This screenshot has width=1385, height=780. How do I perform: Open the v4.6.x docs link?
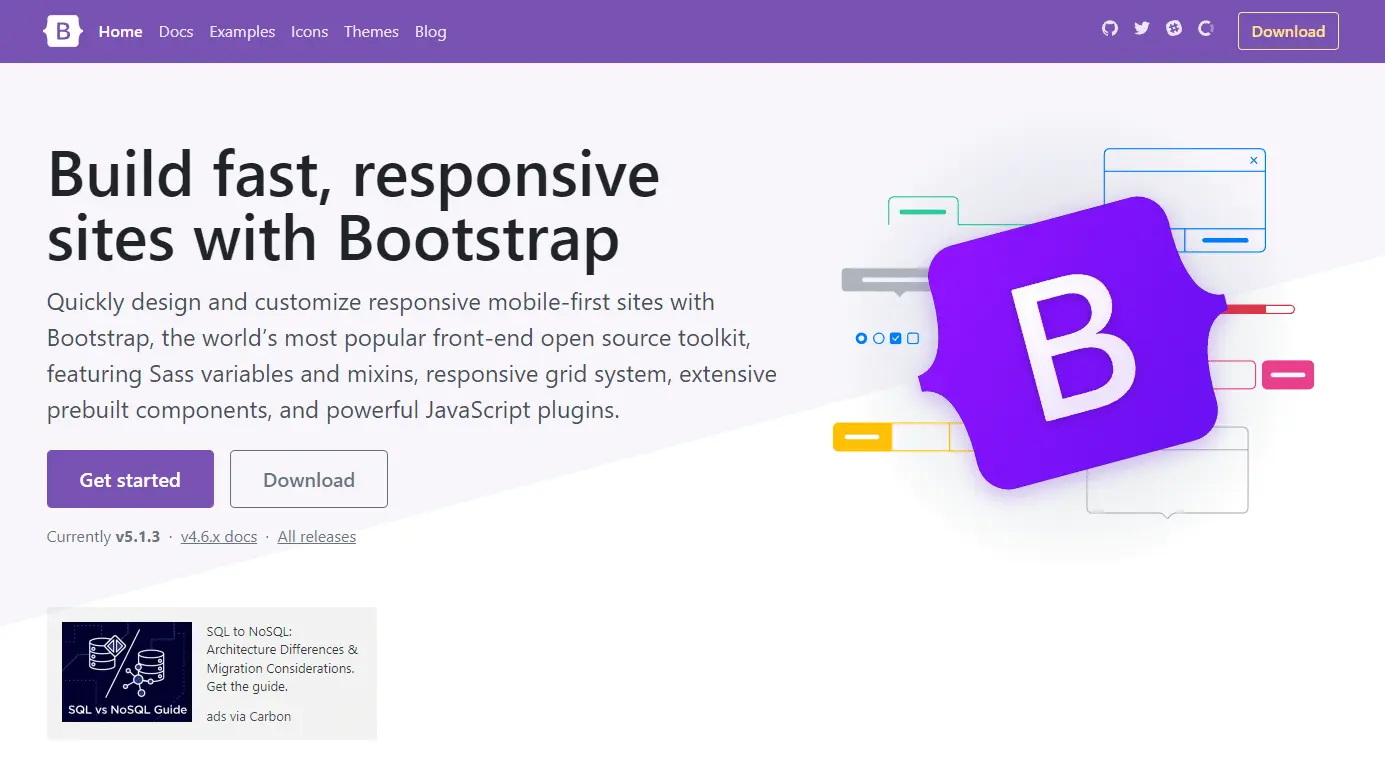(x=219, y=537)
